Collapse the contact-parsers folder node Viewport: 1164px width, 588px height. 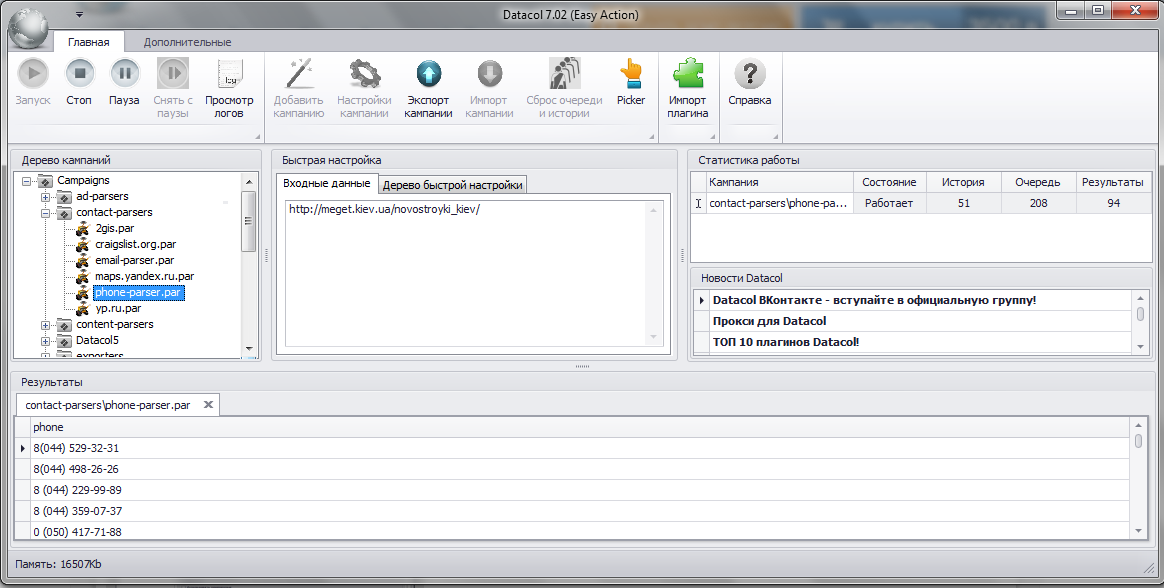point(45,213)
